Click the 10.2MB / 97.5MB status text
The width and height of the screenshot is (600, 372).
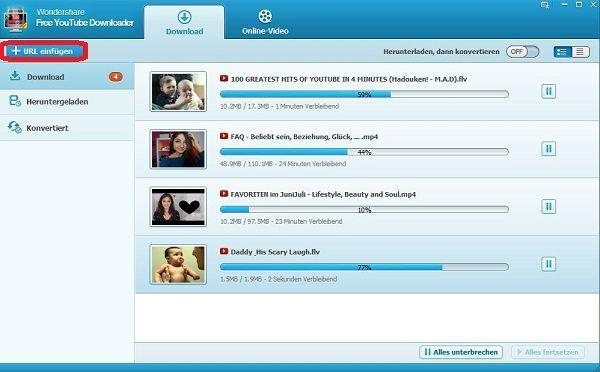point(281,222)
